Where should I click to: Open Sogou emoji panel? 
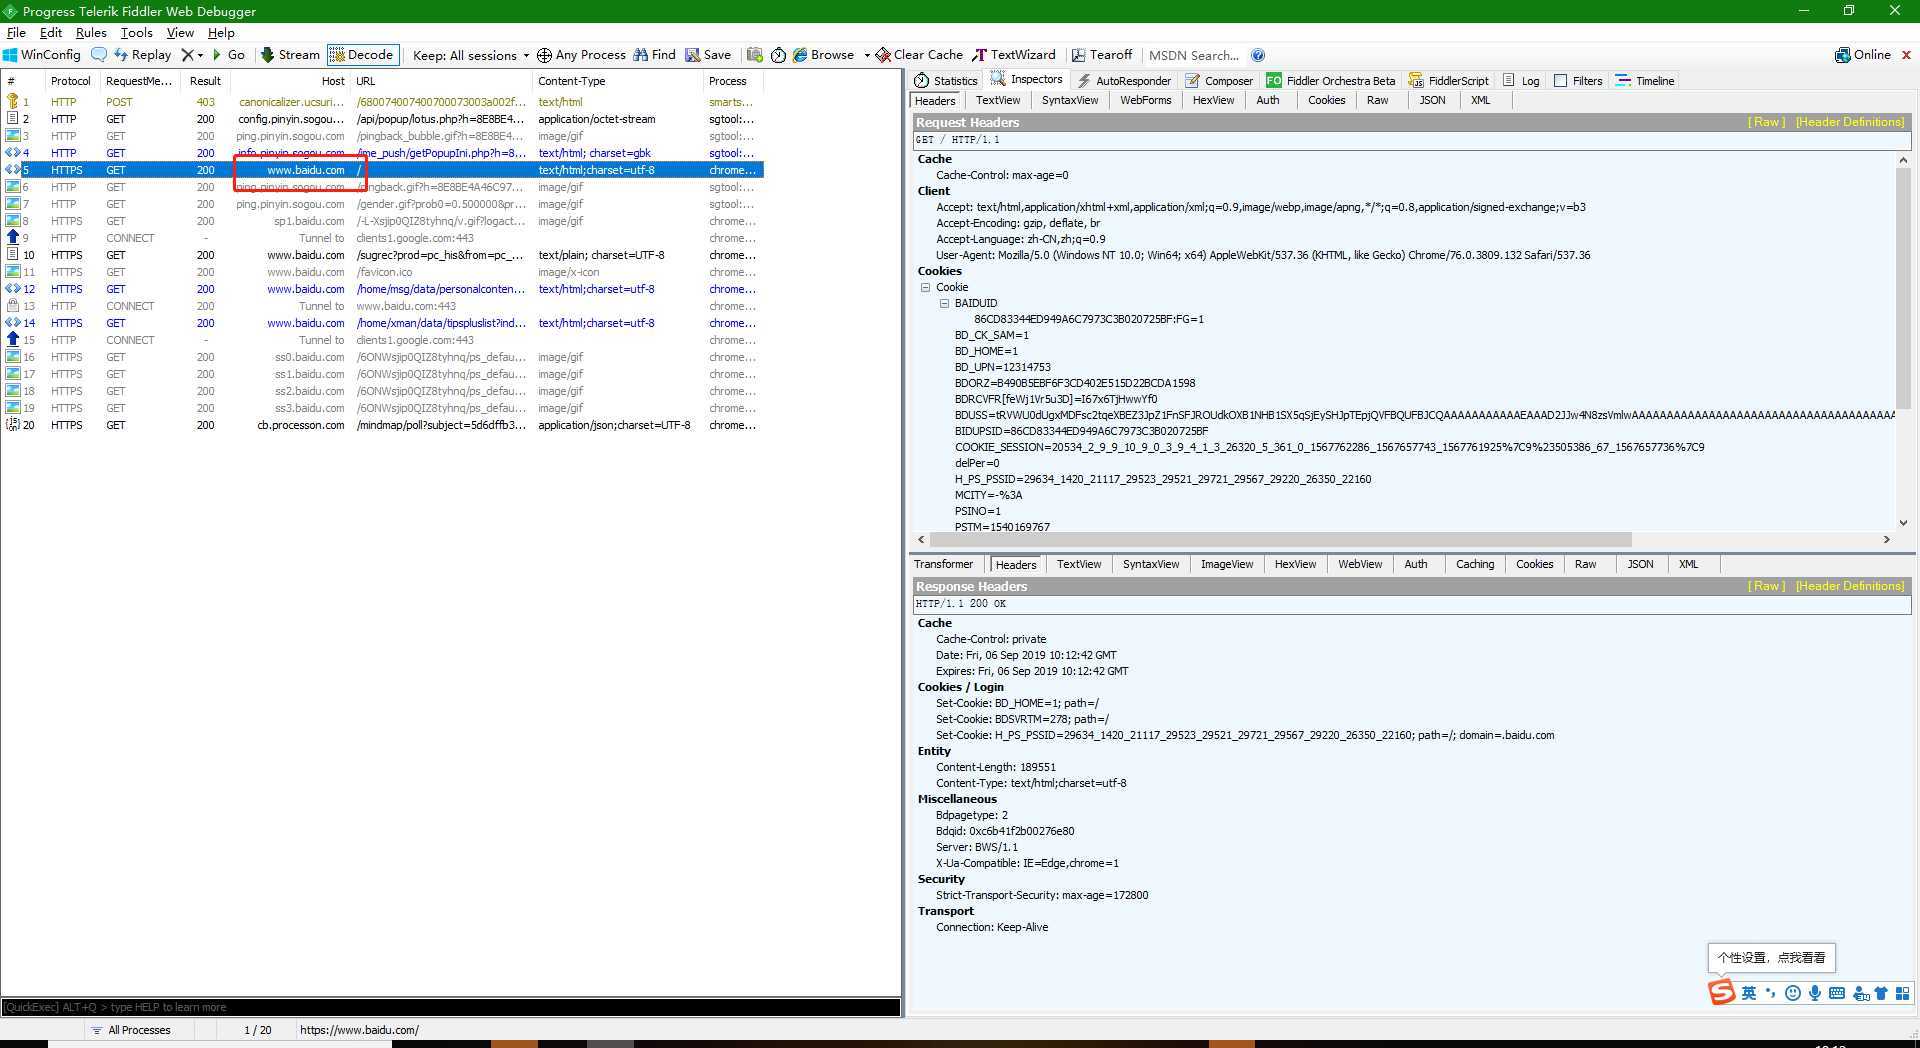[1792, 993]
